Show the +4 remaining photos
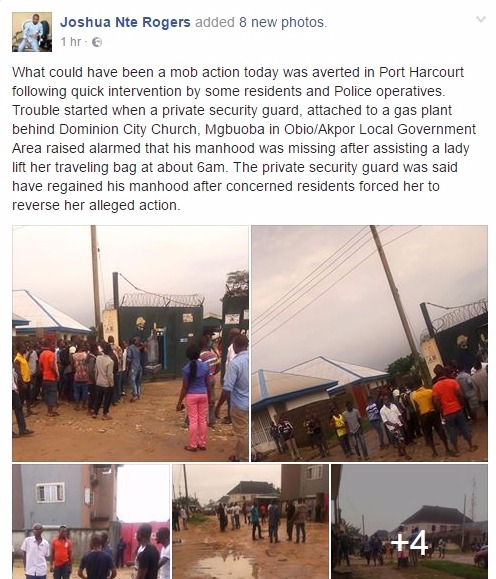This screenshot has width=496, height=579. [409, 521]
